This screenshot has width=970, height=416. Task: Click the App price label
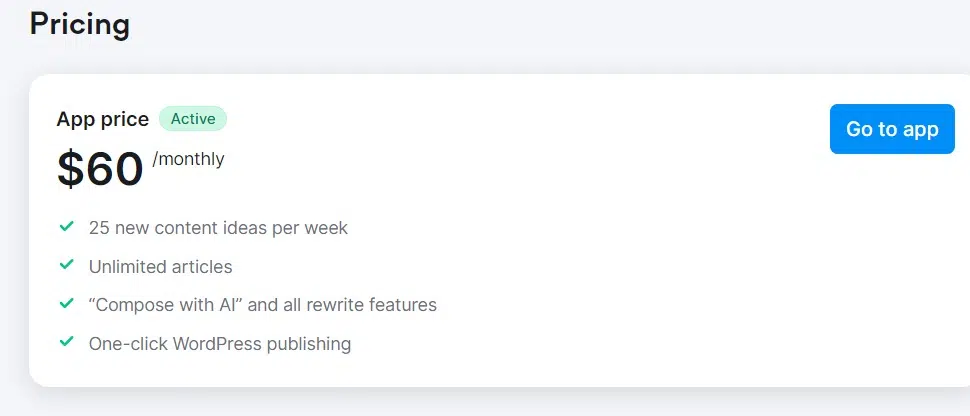[x=102, y=119]
